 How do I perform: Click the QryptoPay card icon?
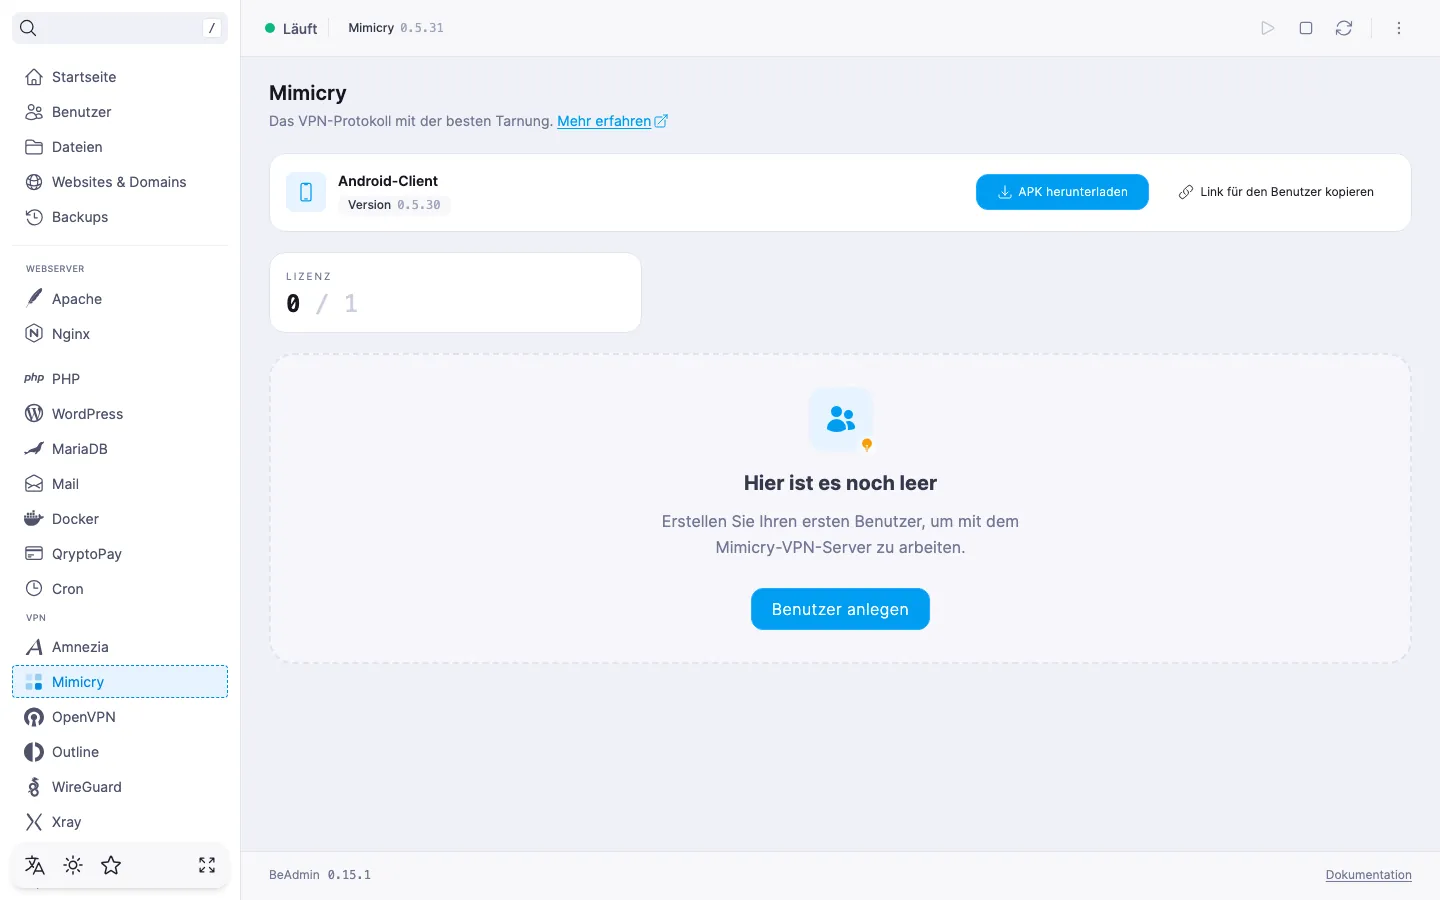pyautogui.click(x=34, y=554)
